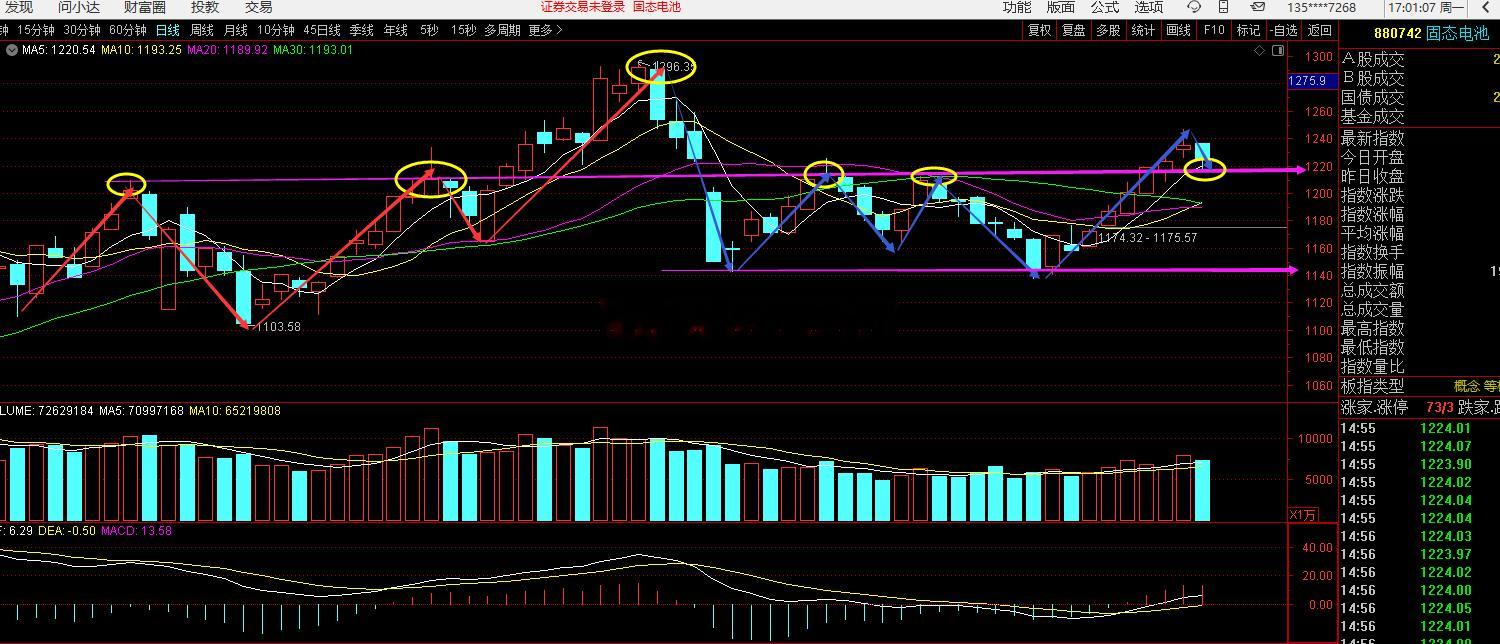Click the diamond marker icon on the chart
The width and height of the screenshot is (1500, 644).
tap(1259, 50)
